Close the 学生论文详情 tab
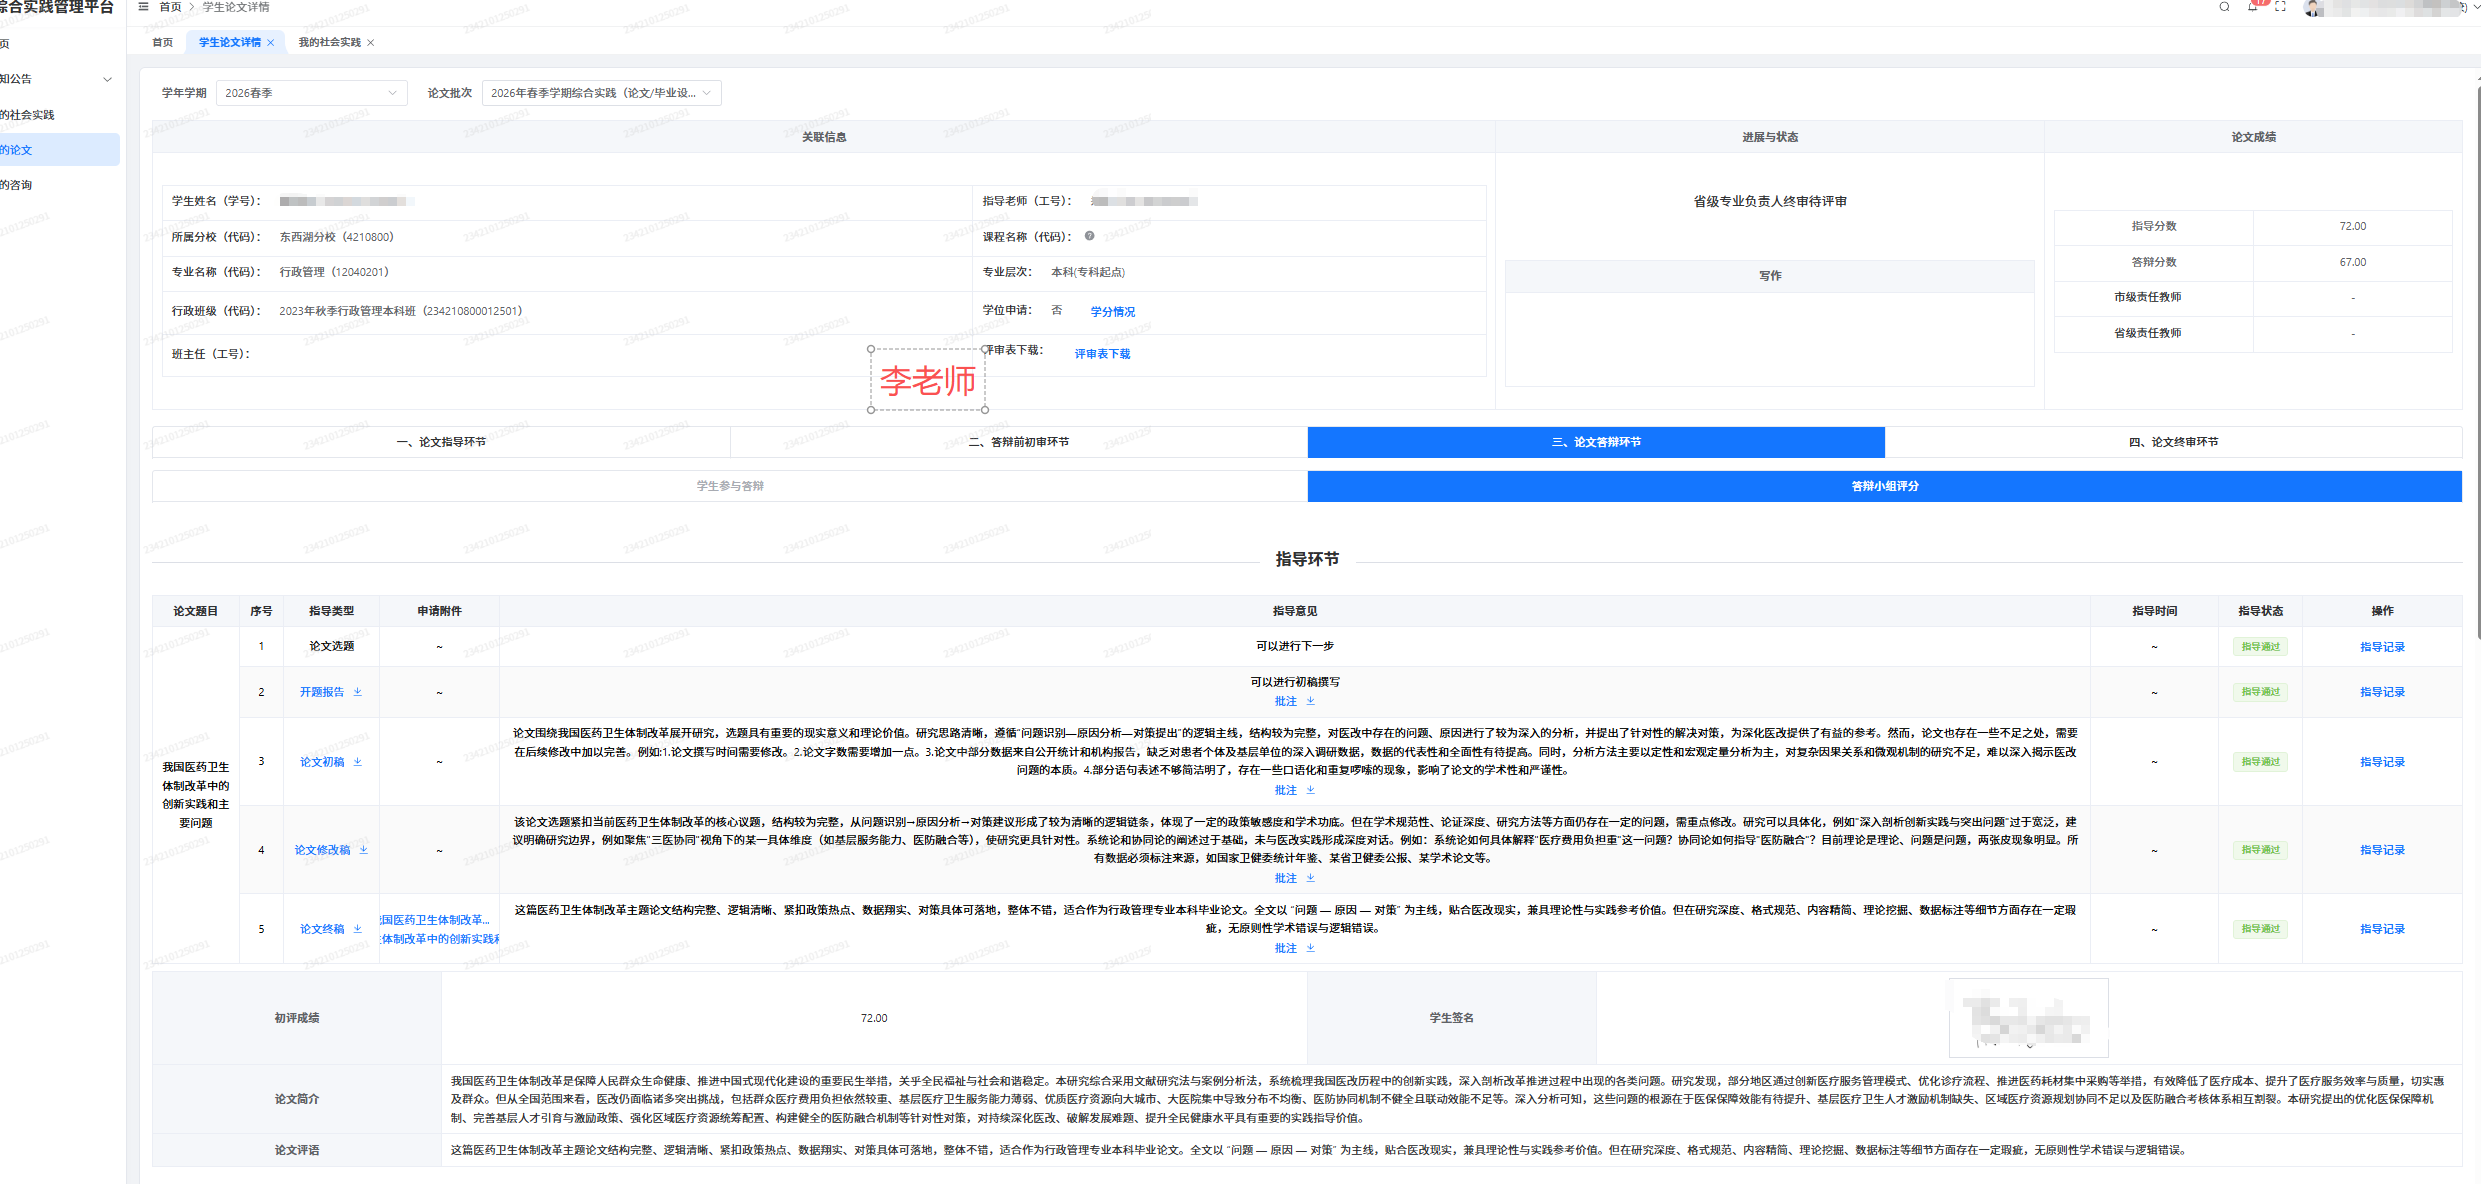Viewport: 2481px width, 1184px height. pyautogui.click(x=270, y=43)
